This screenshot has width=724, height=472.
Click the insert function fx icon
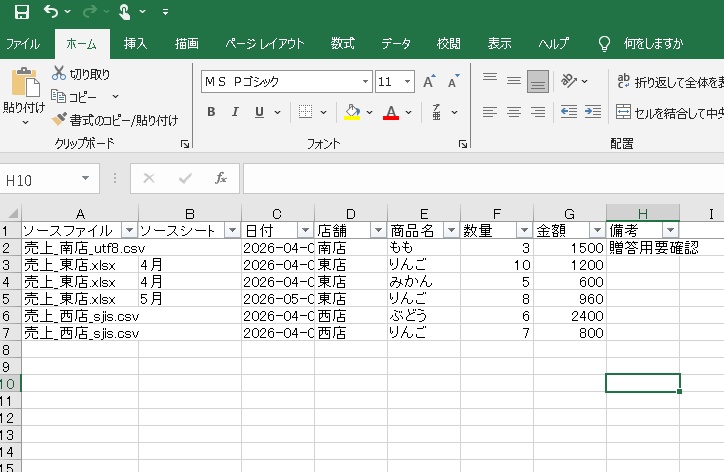click(221, 178)
